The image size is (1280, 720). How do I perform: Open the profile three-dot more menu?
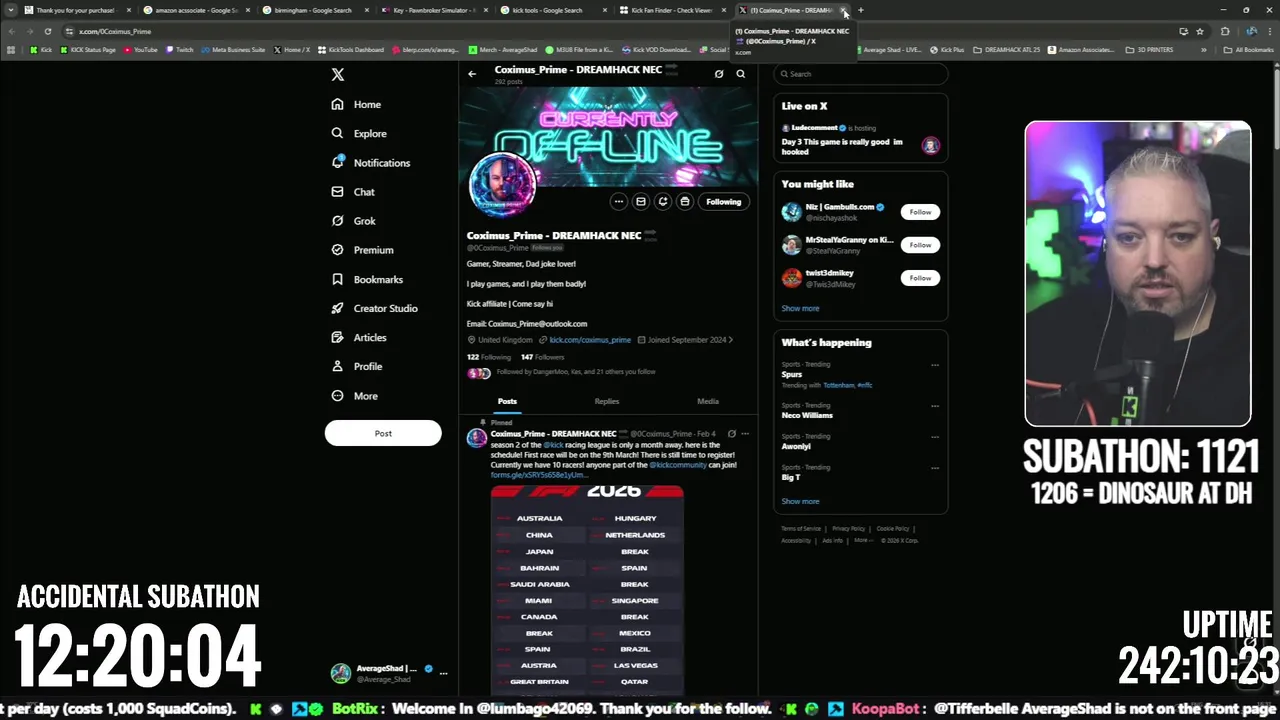[x=619, y=202]
